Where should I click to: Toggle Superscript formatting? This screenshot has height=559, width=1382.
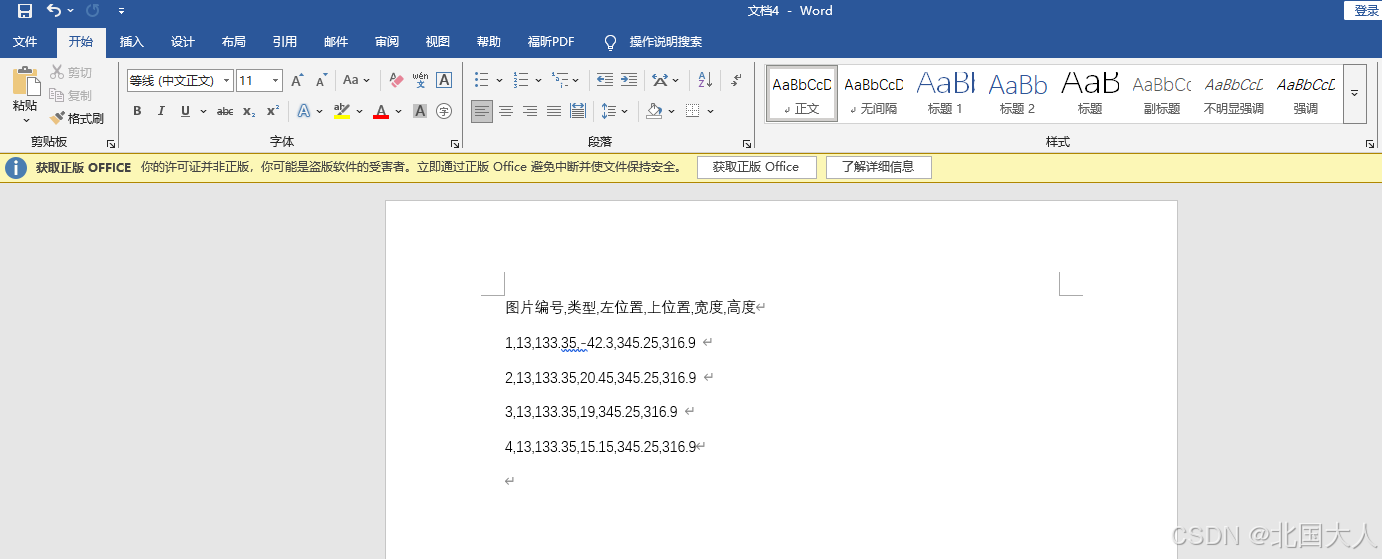(x=273, y=111)
